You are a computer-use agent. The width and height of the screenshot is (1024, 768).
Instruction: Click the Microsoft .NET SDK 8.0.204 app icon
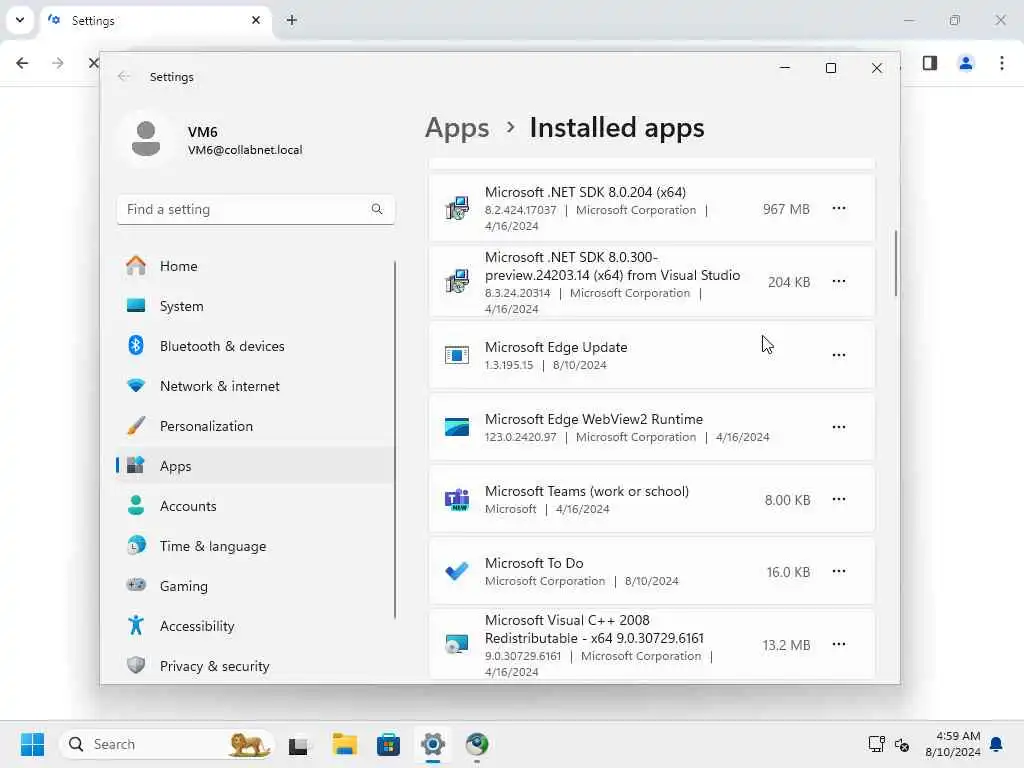(456, 208)
